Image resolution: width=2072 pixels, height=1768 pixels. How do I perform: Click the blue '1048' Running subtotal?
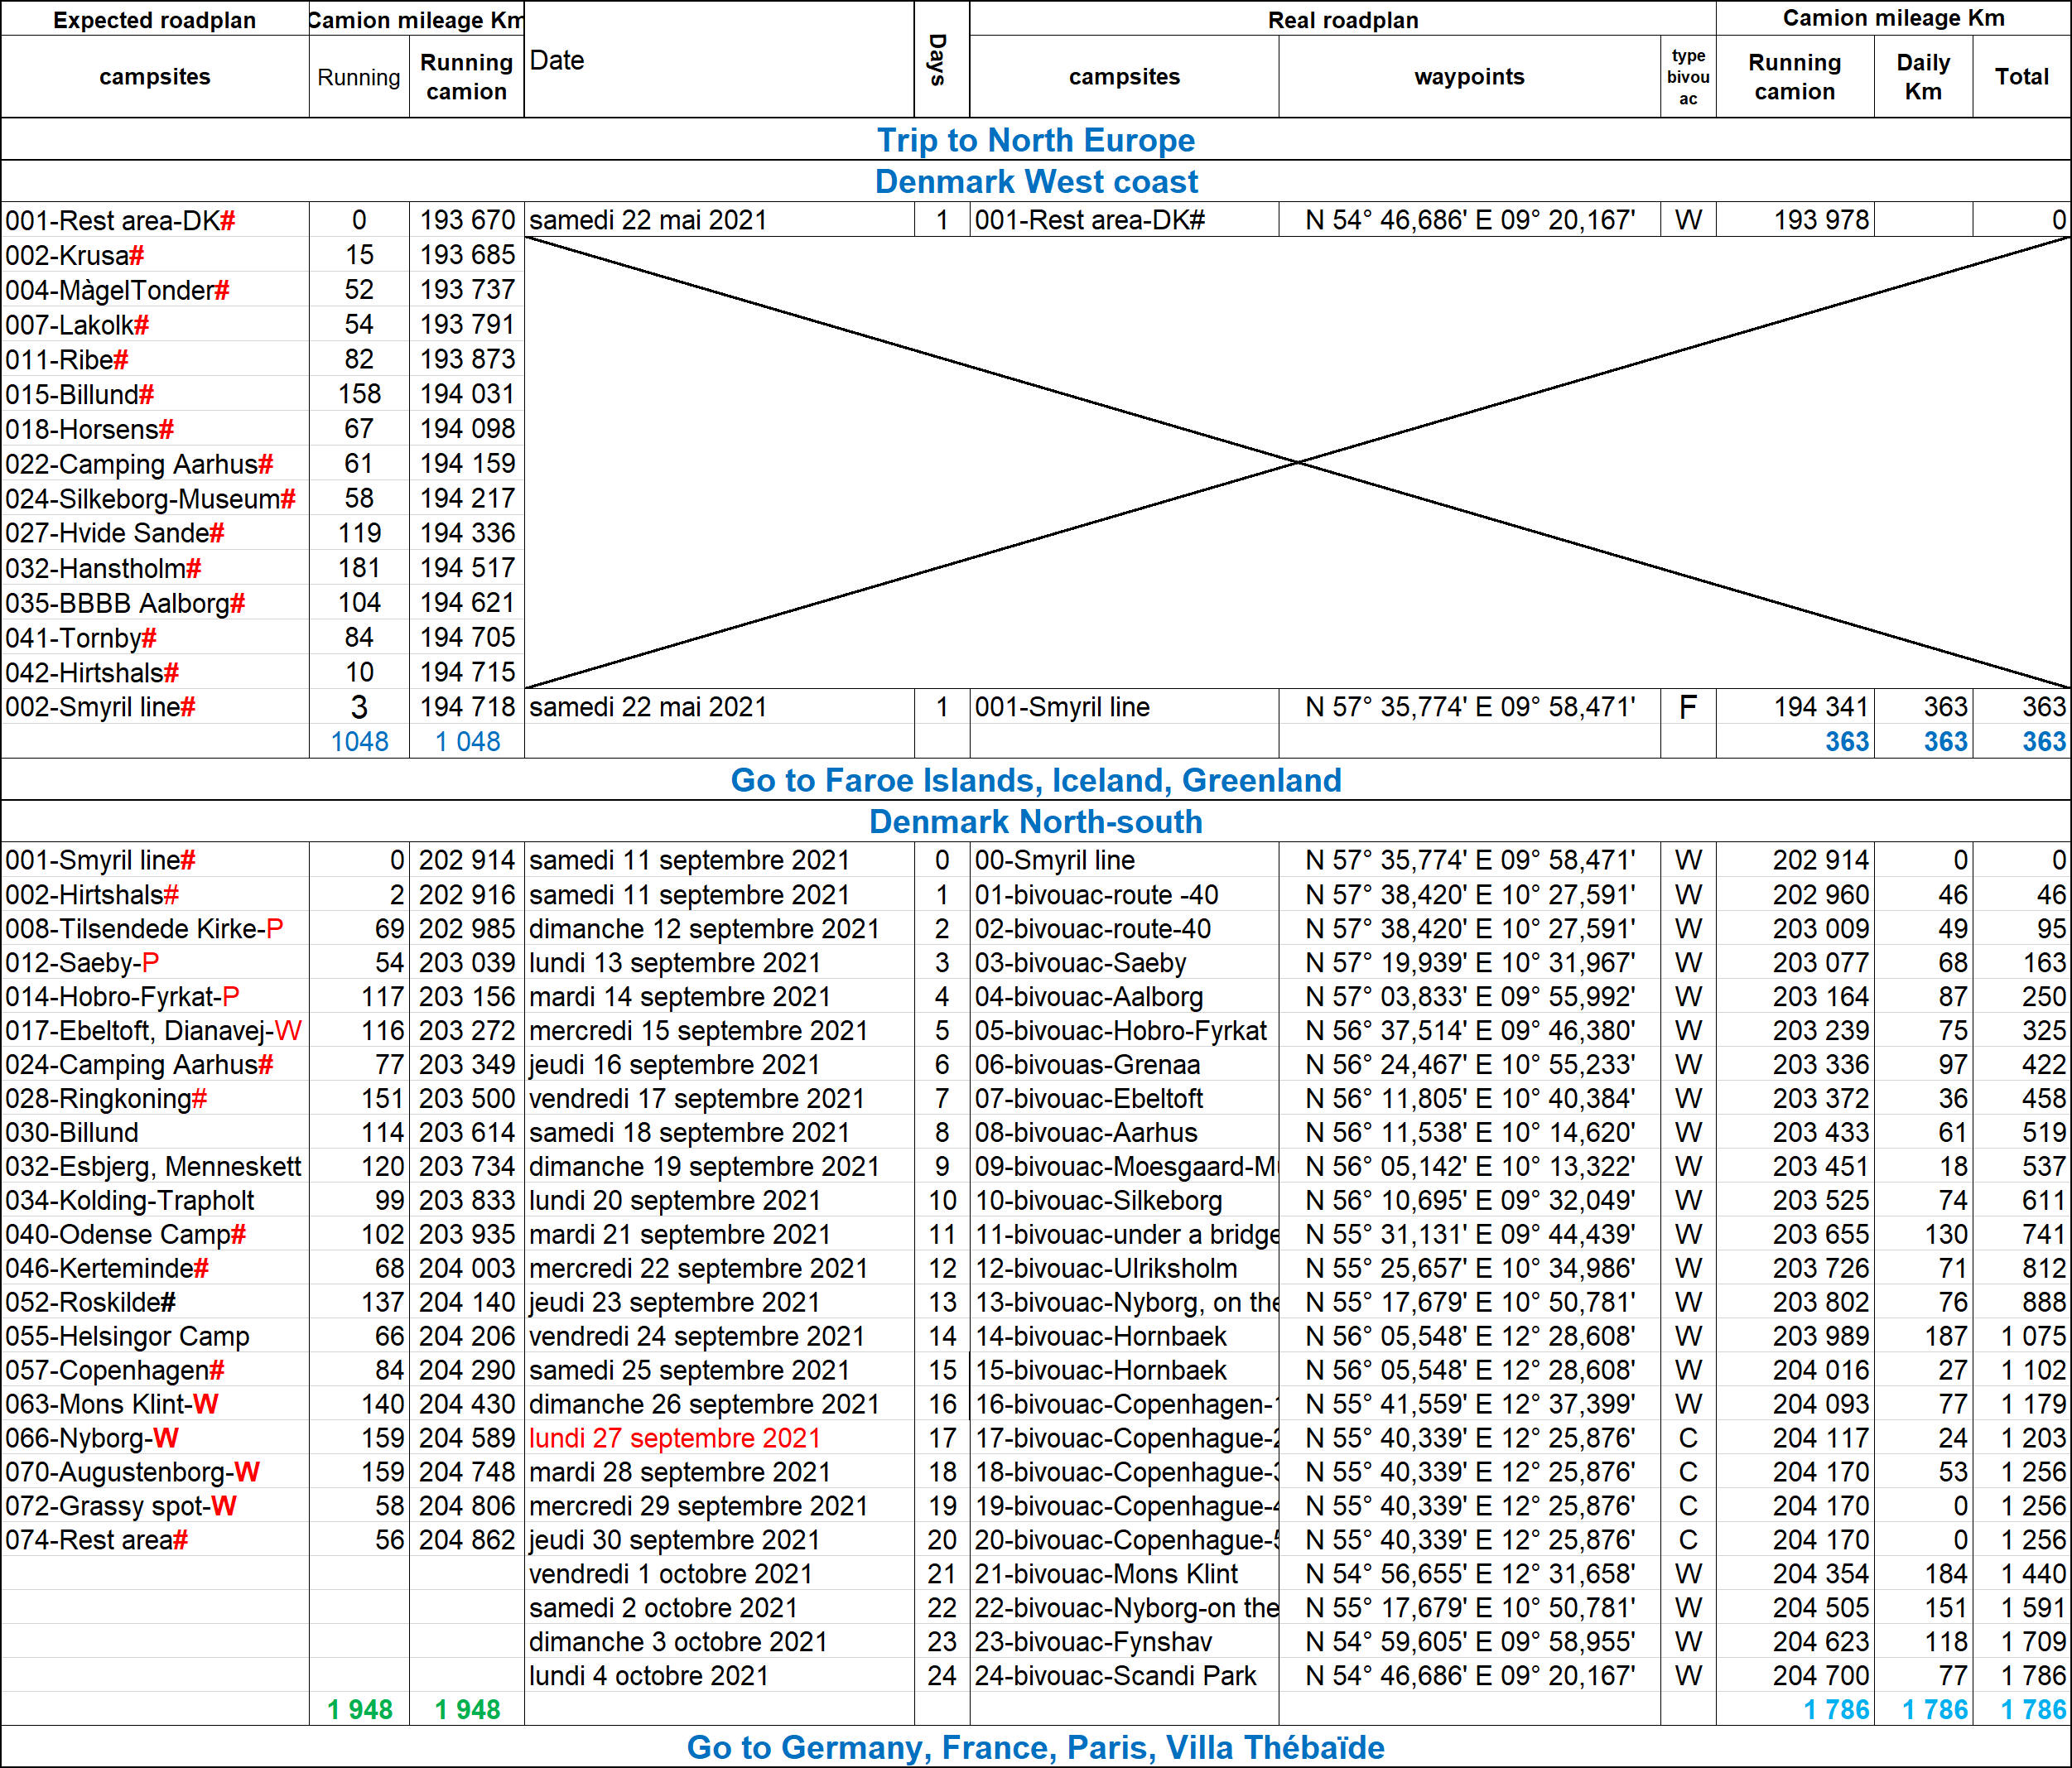coord(359,742)
